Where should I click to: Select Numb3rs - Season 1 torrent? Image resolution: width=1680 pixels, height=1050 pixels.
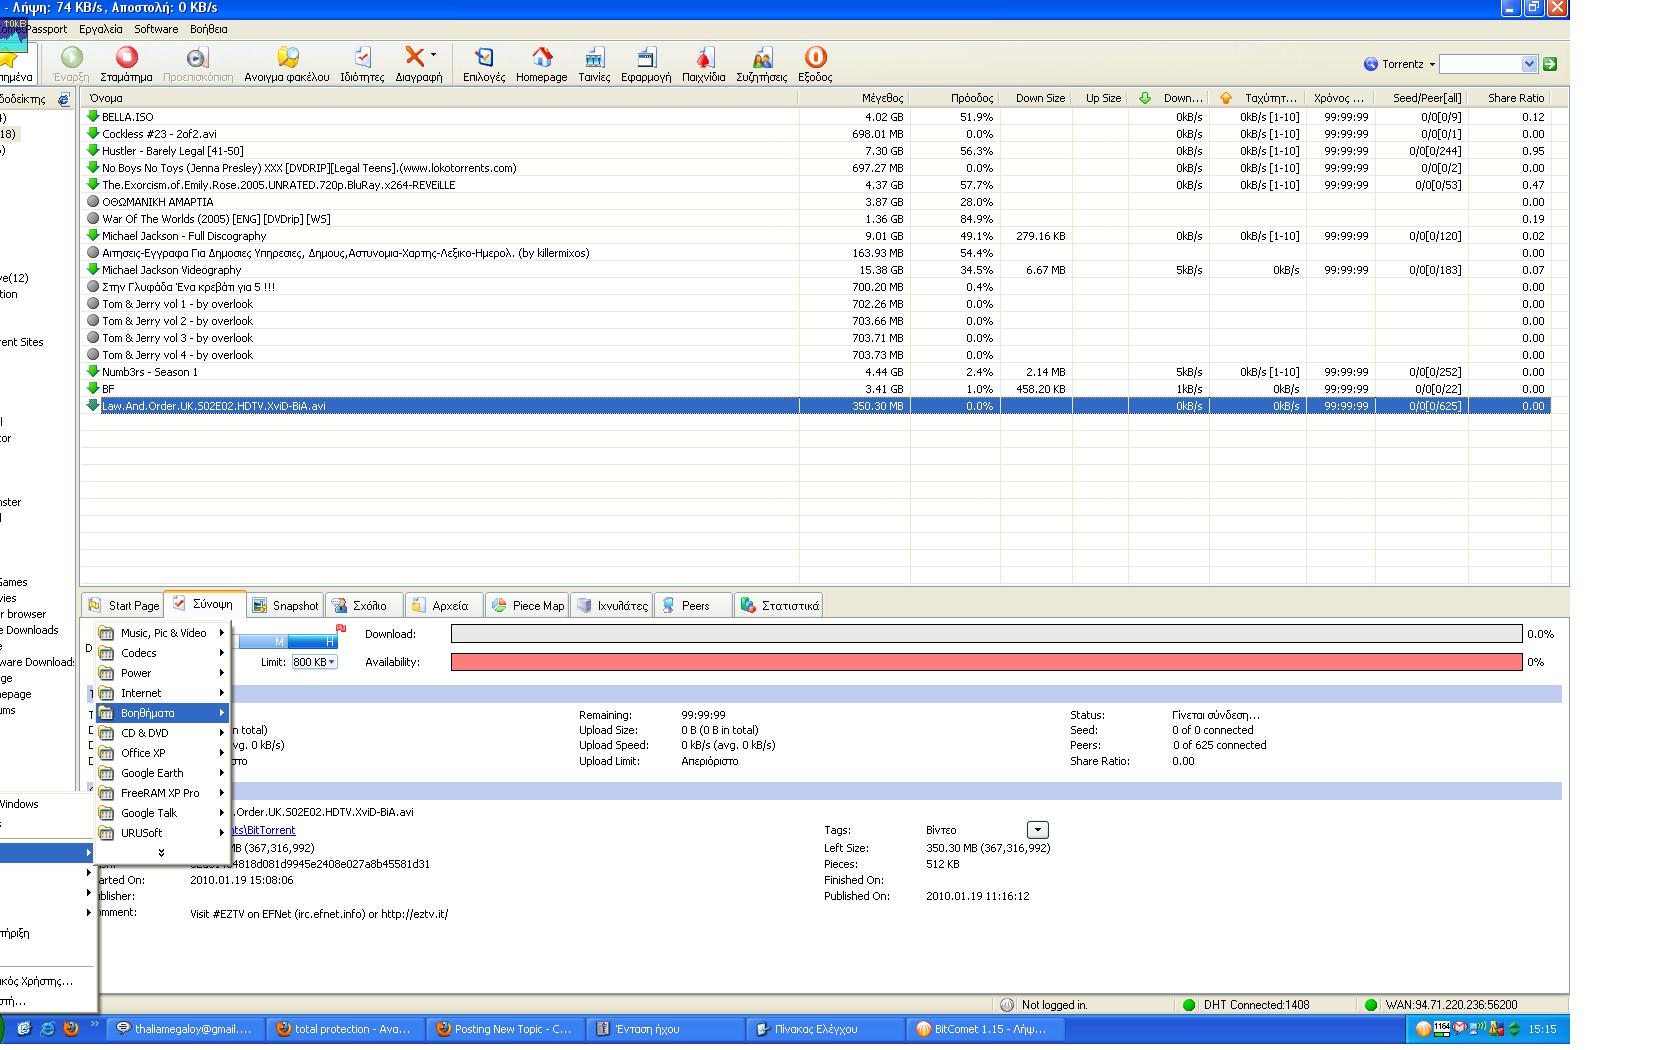pos(816,372)
